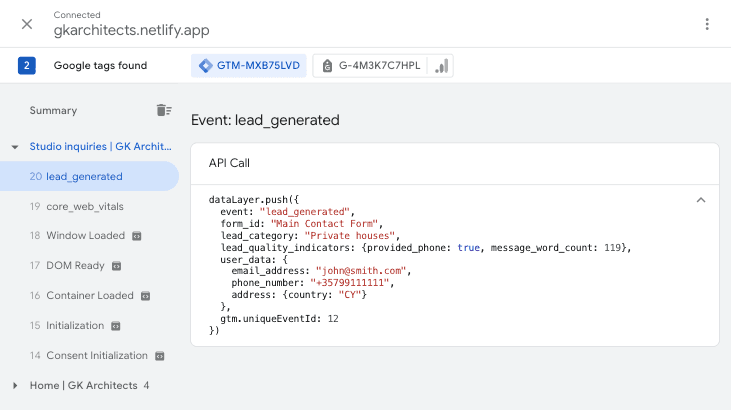Expand the Home | GK Architects page group
This screenshot has width=731, height=410.
pos(15,385)
